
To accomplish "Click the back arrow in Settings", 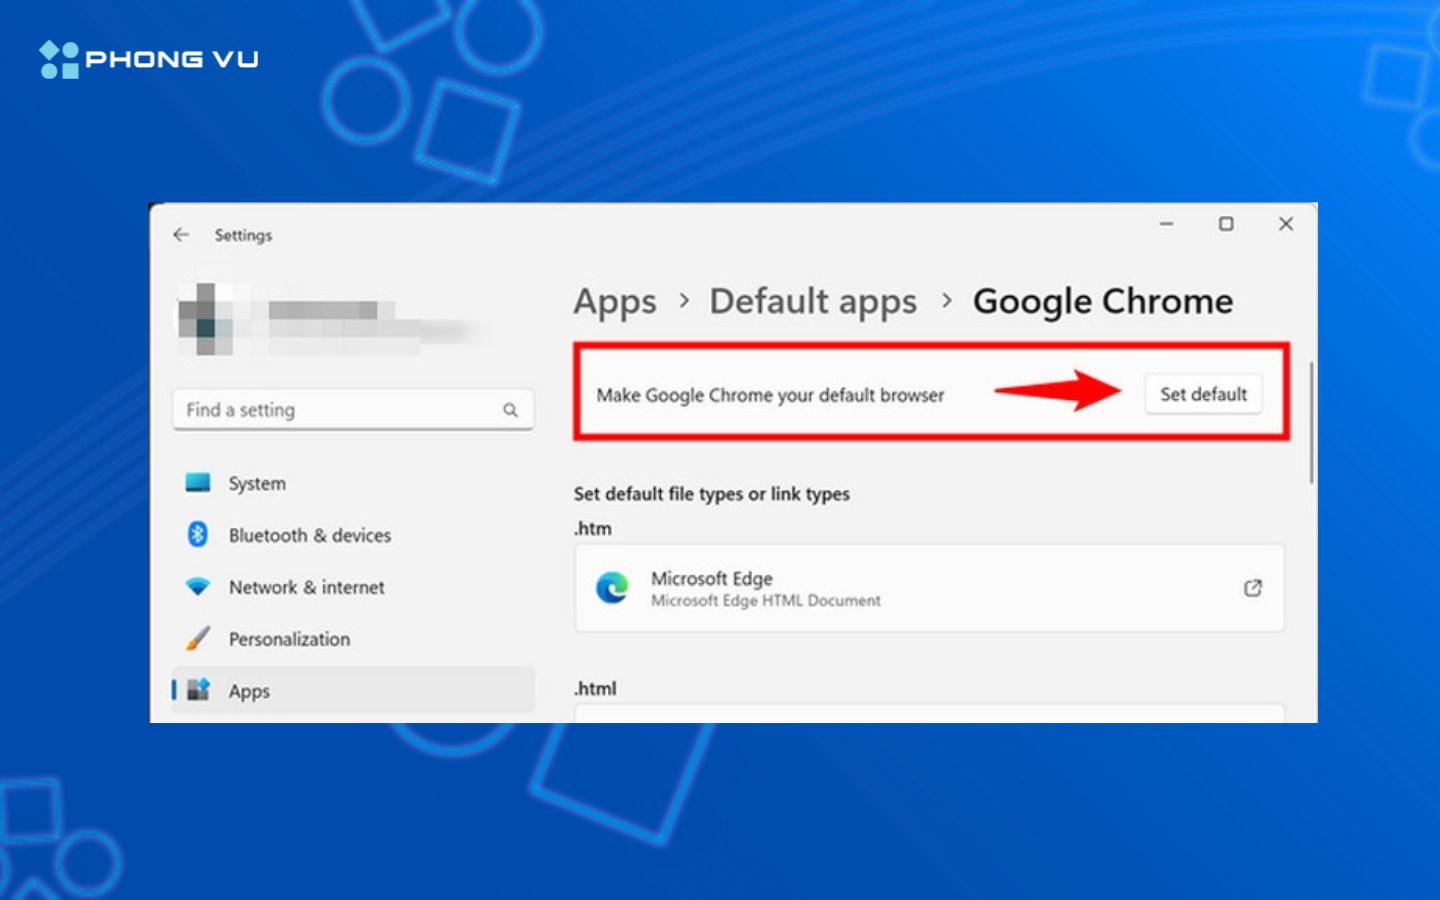I will 181,234.
